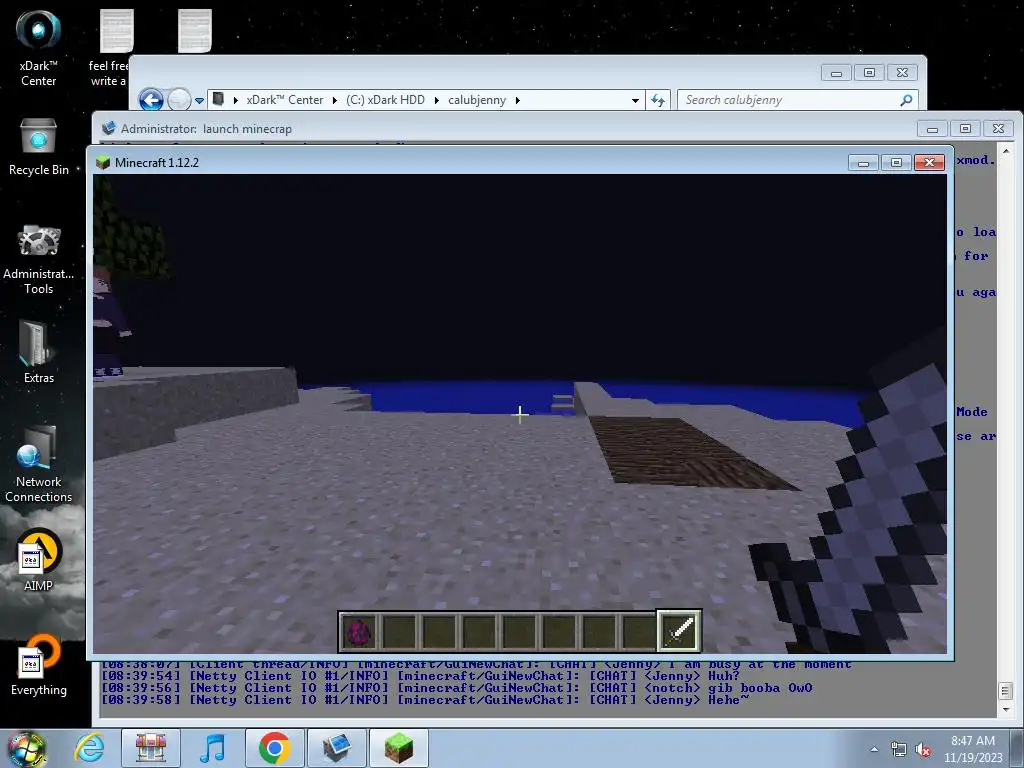The height and width of the screenshot is (768, 1024).
Task: Close the Minecraft 1.12.2 window
Action: coord(929,163)
